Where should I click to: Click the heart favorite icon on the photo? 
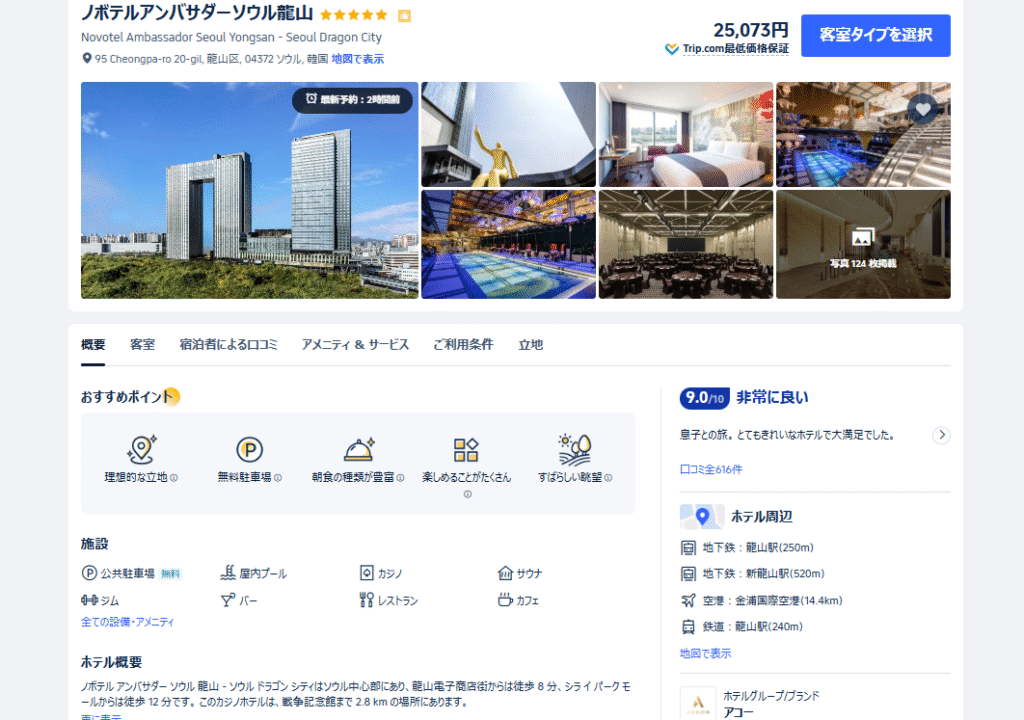(x=923, y=109)
